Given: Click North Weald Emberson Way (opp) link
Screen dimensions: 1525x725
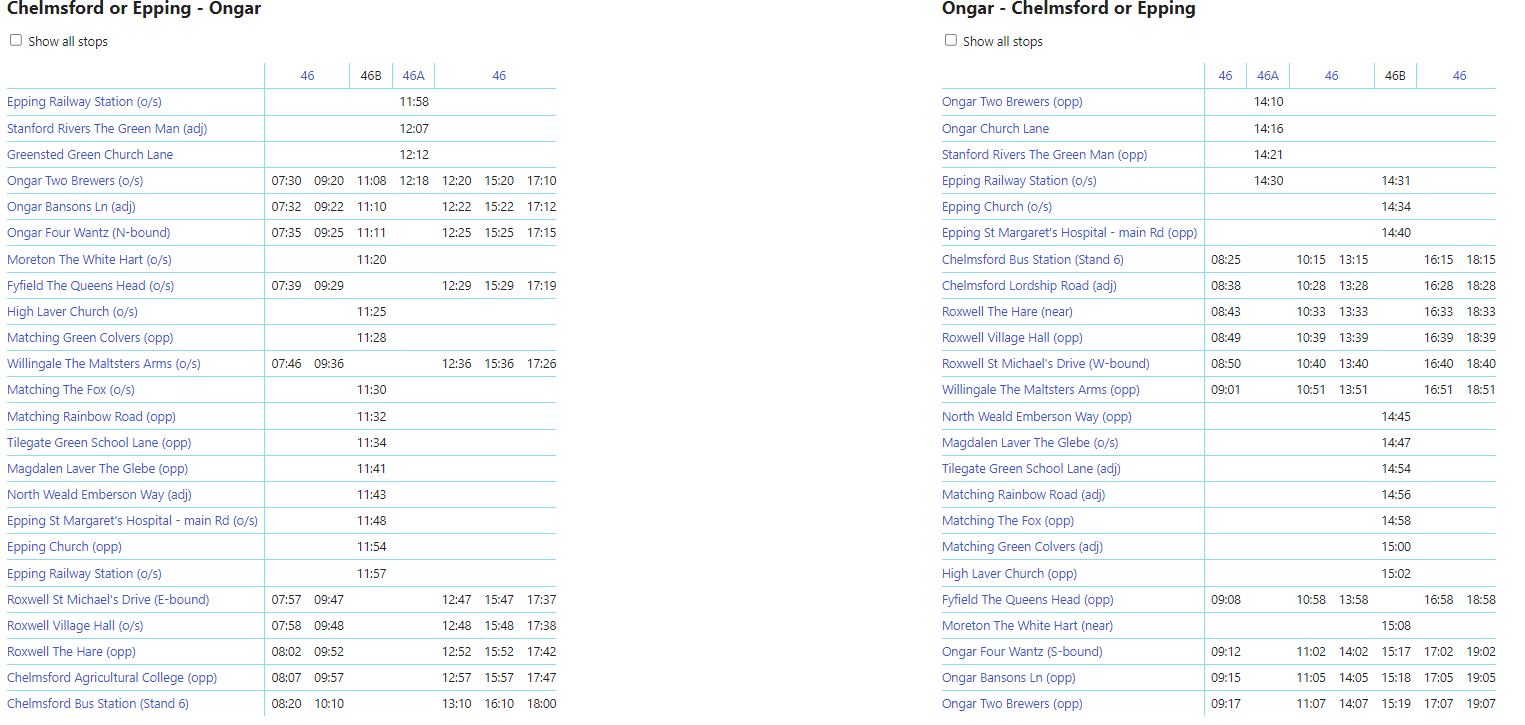Looking at the screenshot, I should tap(1036, 417).
